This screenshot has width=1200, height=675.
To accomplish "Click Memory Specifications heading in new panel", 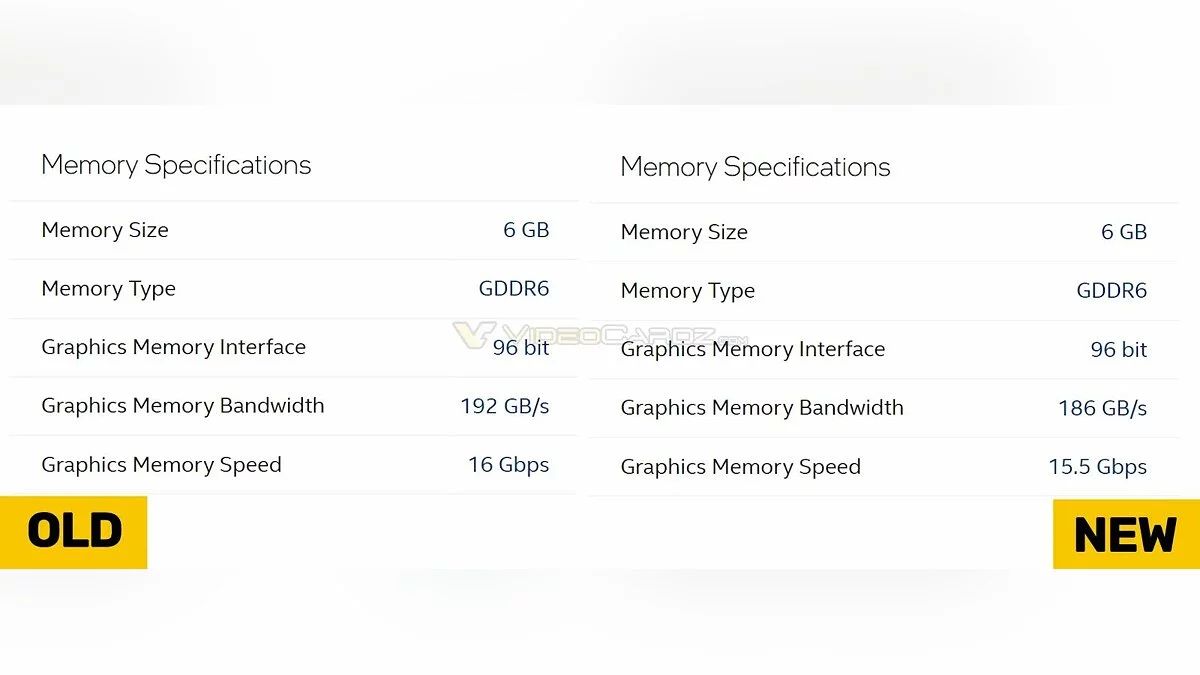I will tap(755, 167).
